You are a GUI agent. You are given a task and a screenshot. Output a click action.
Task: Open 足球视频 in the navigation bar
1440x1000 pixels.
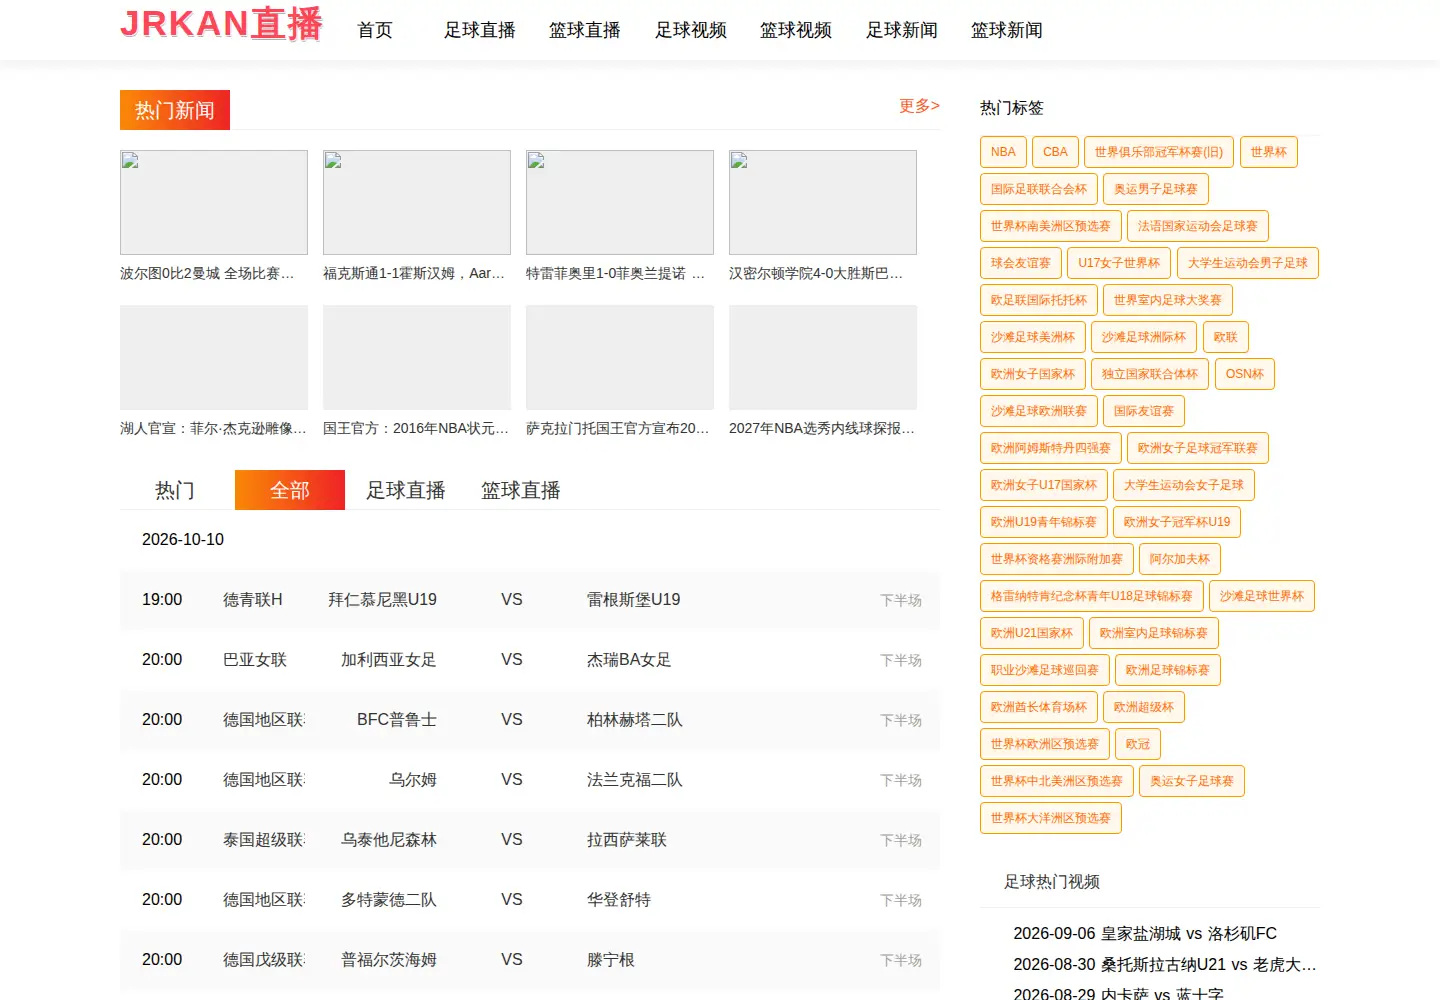[x=691, y=30]
